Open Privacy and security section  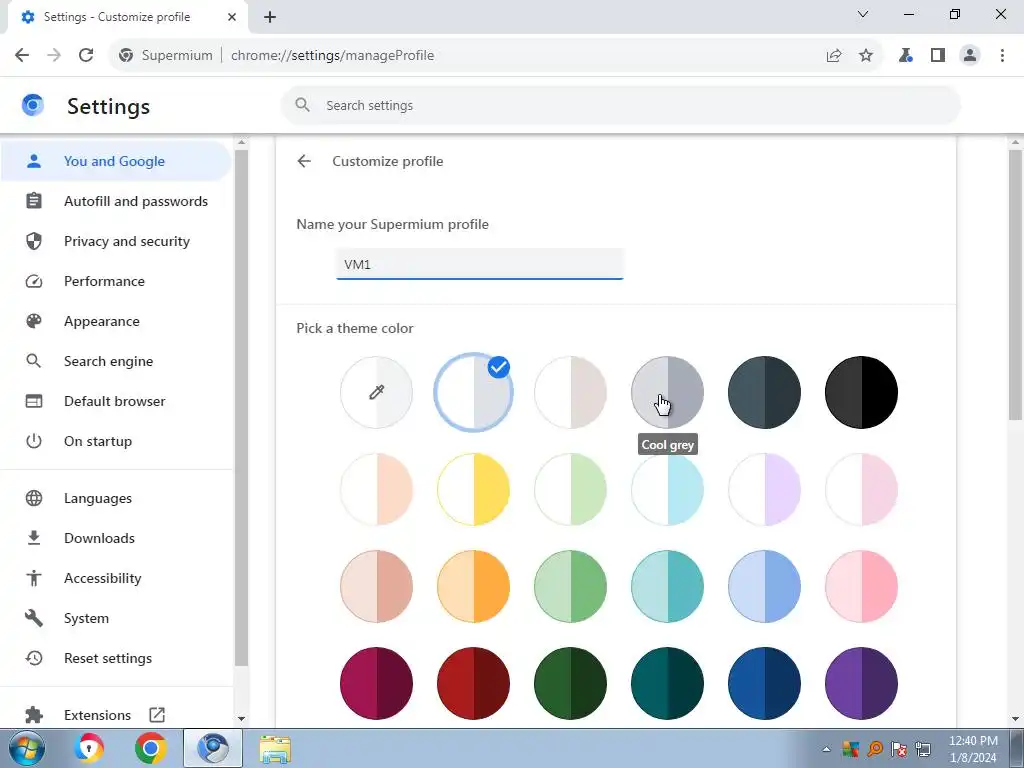point(116,241)
